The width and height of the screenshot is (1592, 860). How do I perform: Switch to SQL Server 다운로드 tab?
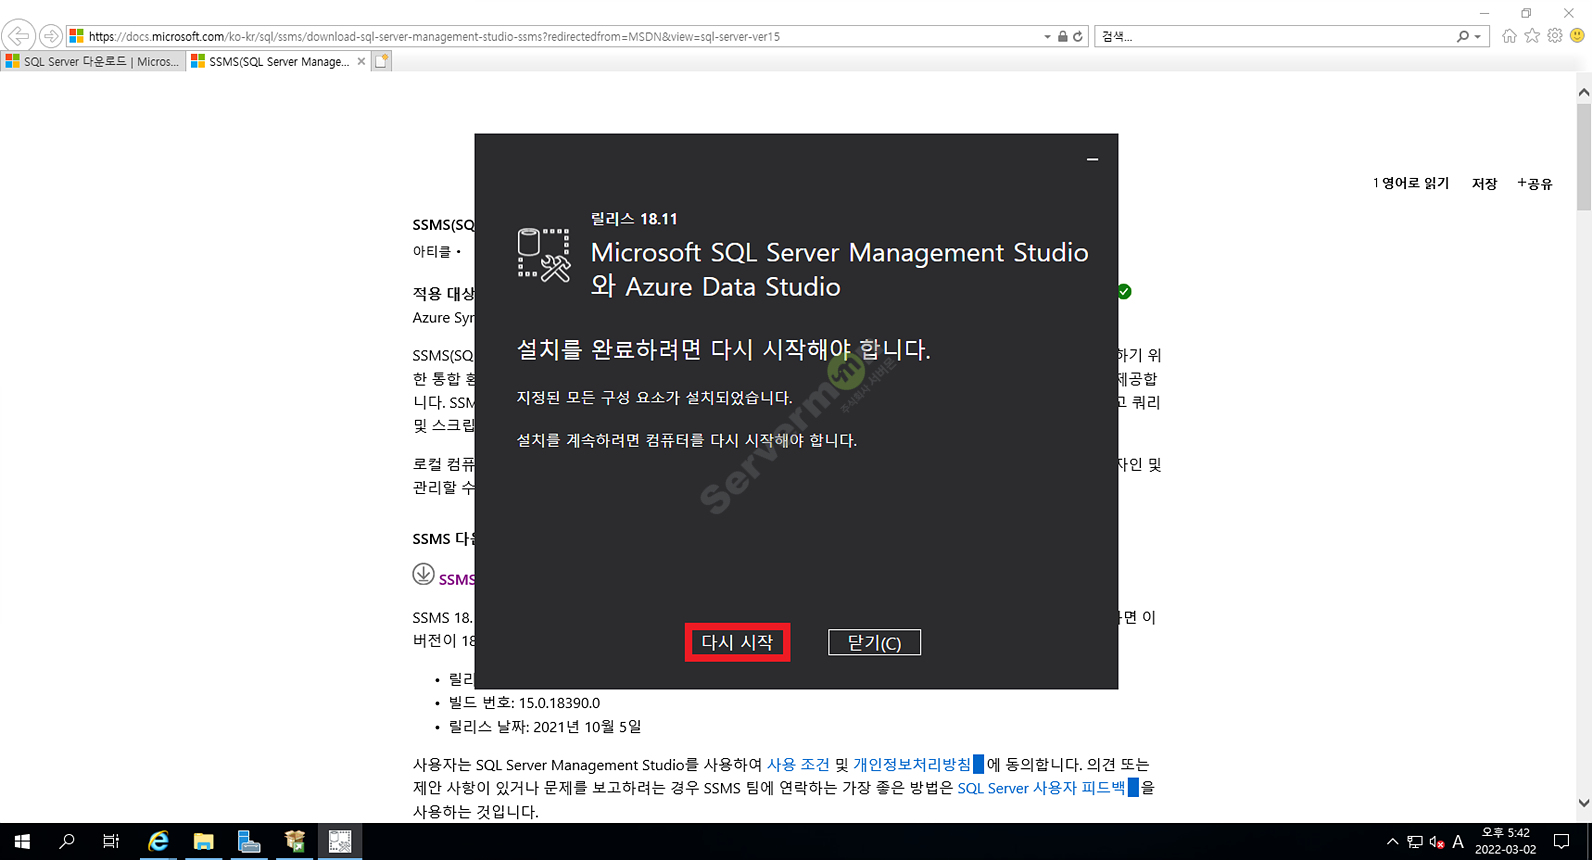pyautogui.click(x=93, y=61)
